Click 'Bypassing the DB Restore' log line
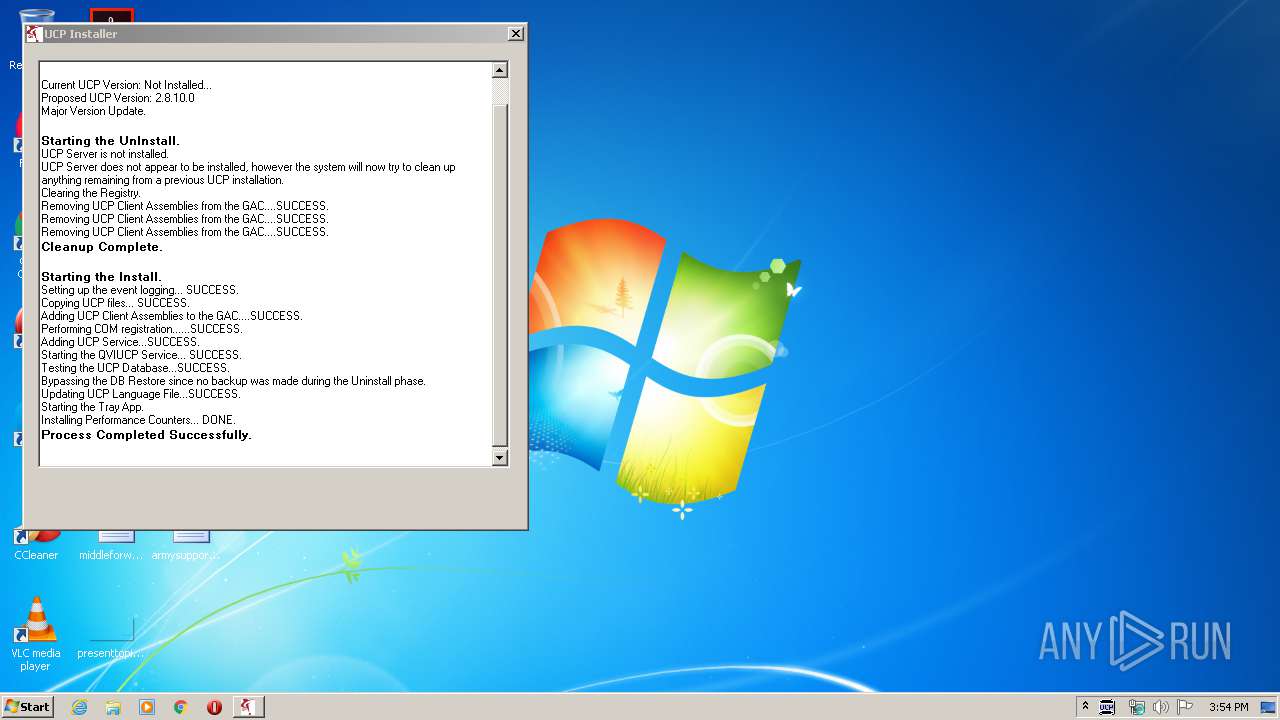 [x=233, y=381]
